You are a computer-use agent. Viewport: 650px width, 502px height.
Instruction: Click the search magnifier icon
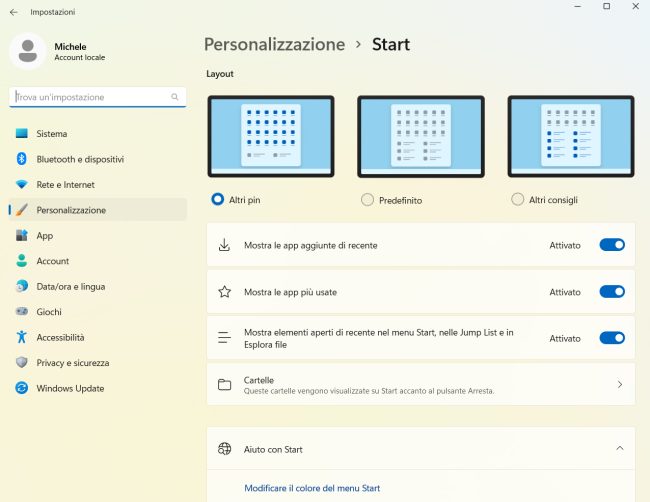pos(175,97)
